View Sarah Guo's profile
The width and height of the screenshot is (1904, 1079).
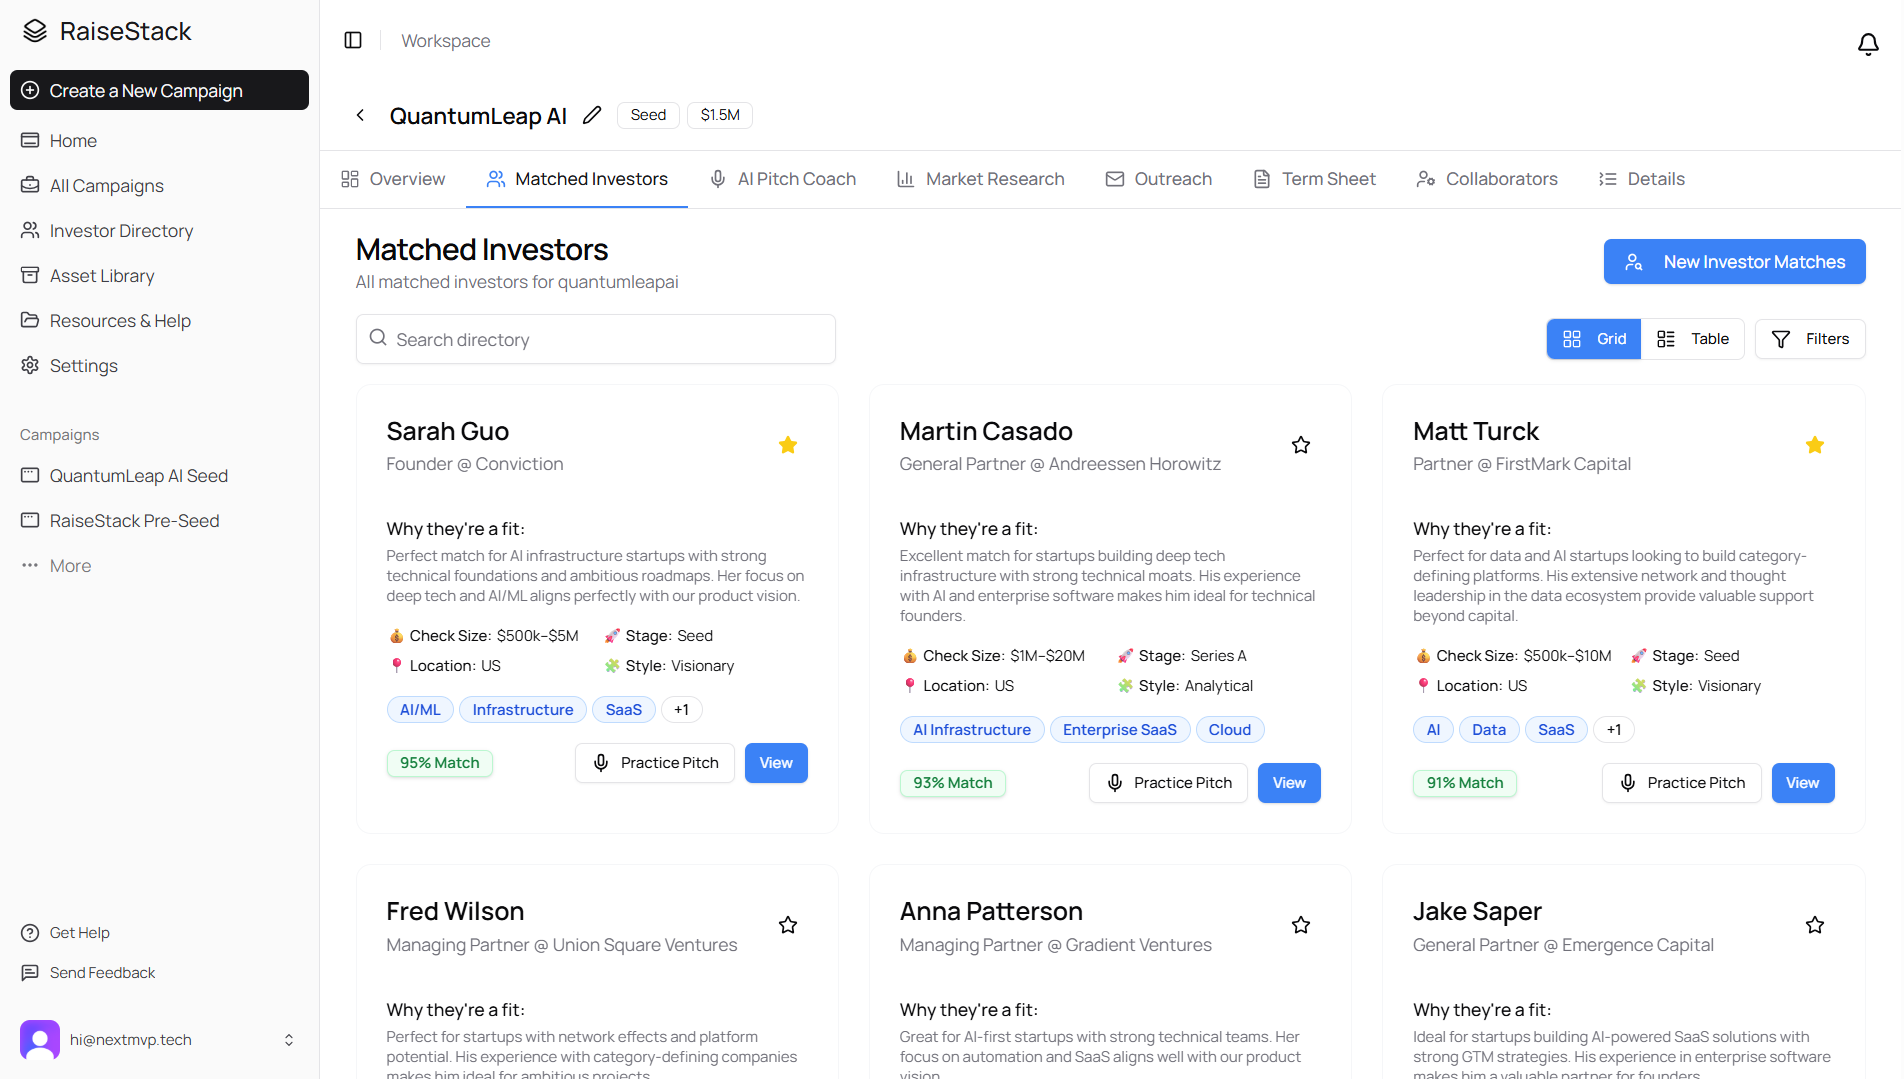pos(776,763)
